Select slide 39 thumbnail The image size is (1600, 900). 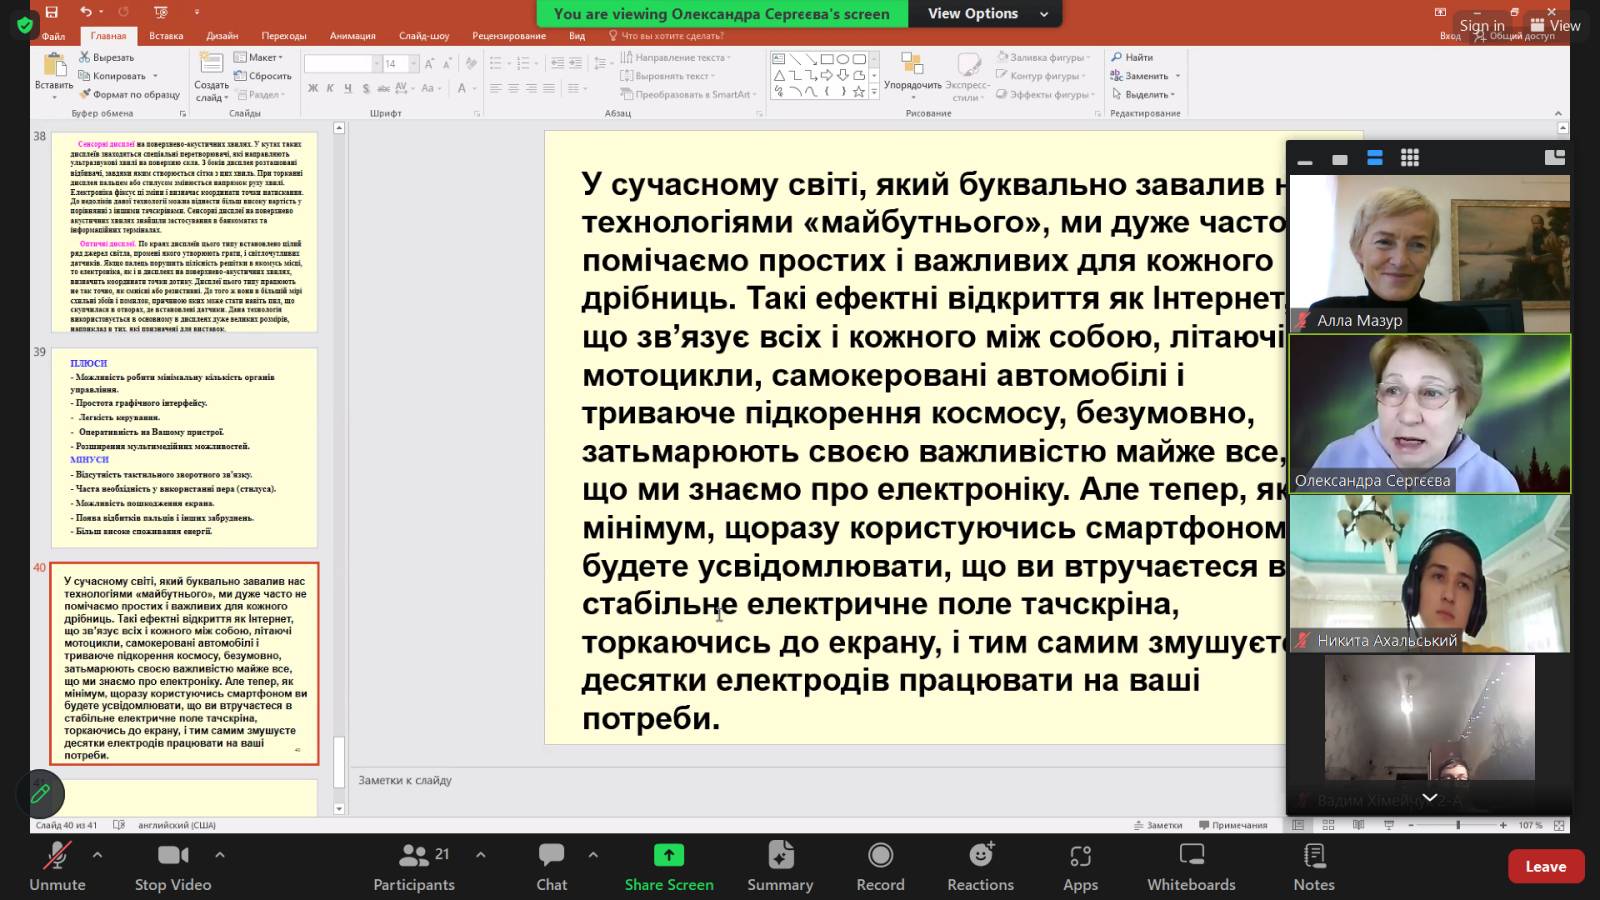coord(184,447)
